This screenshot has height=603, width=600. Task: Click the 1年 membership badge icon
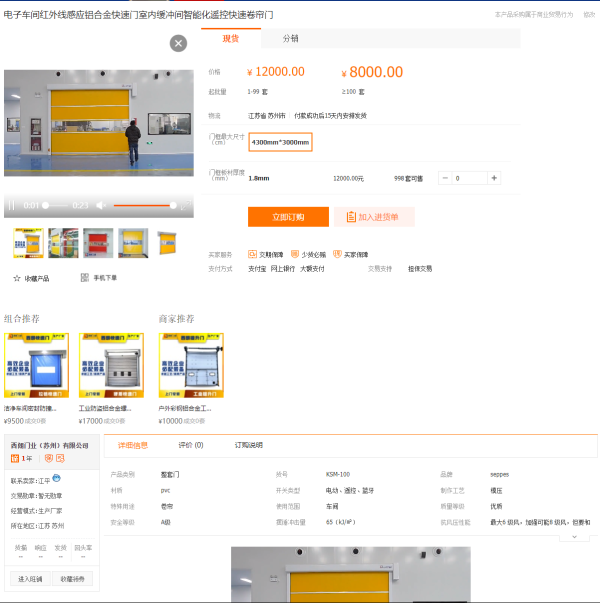pyautogui.click(x=15, y=458)
